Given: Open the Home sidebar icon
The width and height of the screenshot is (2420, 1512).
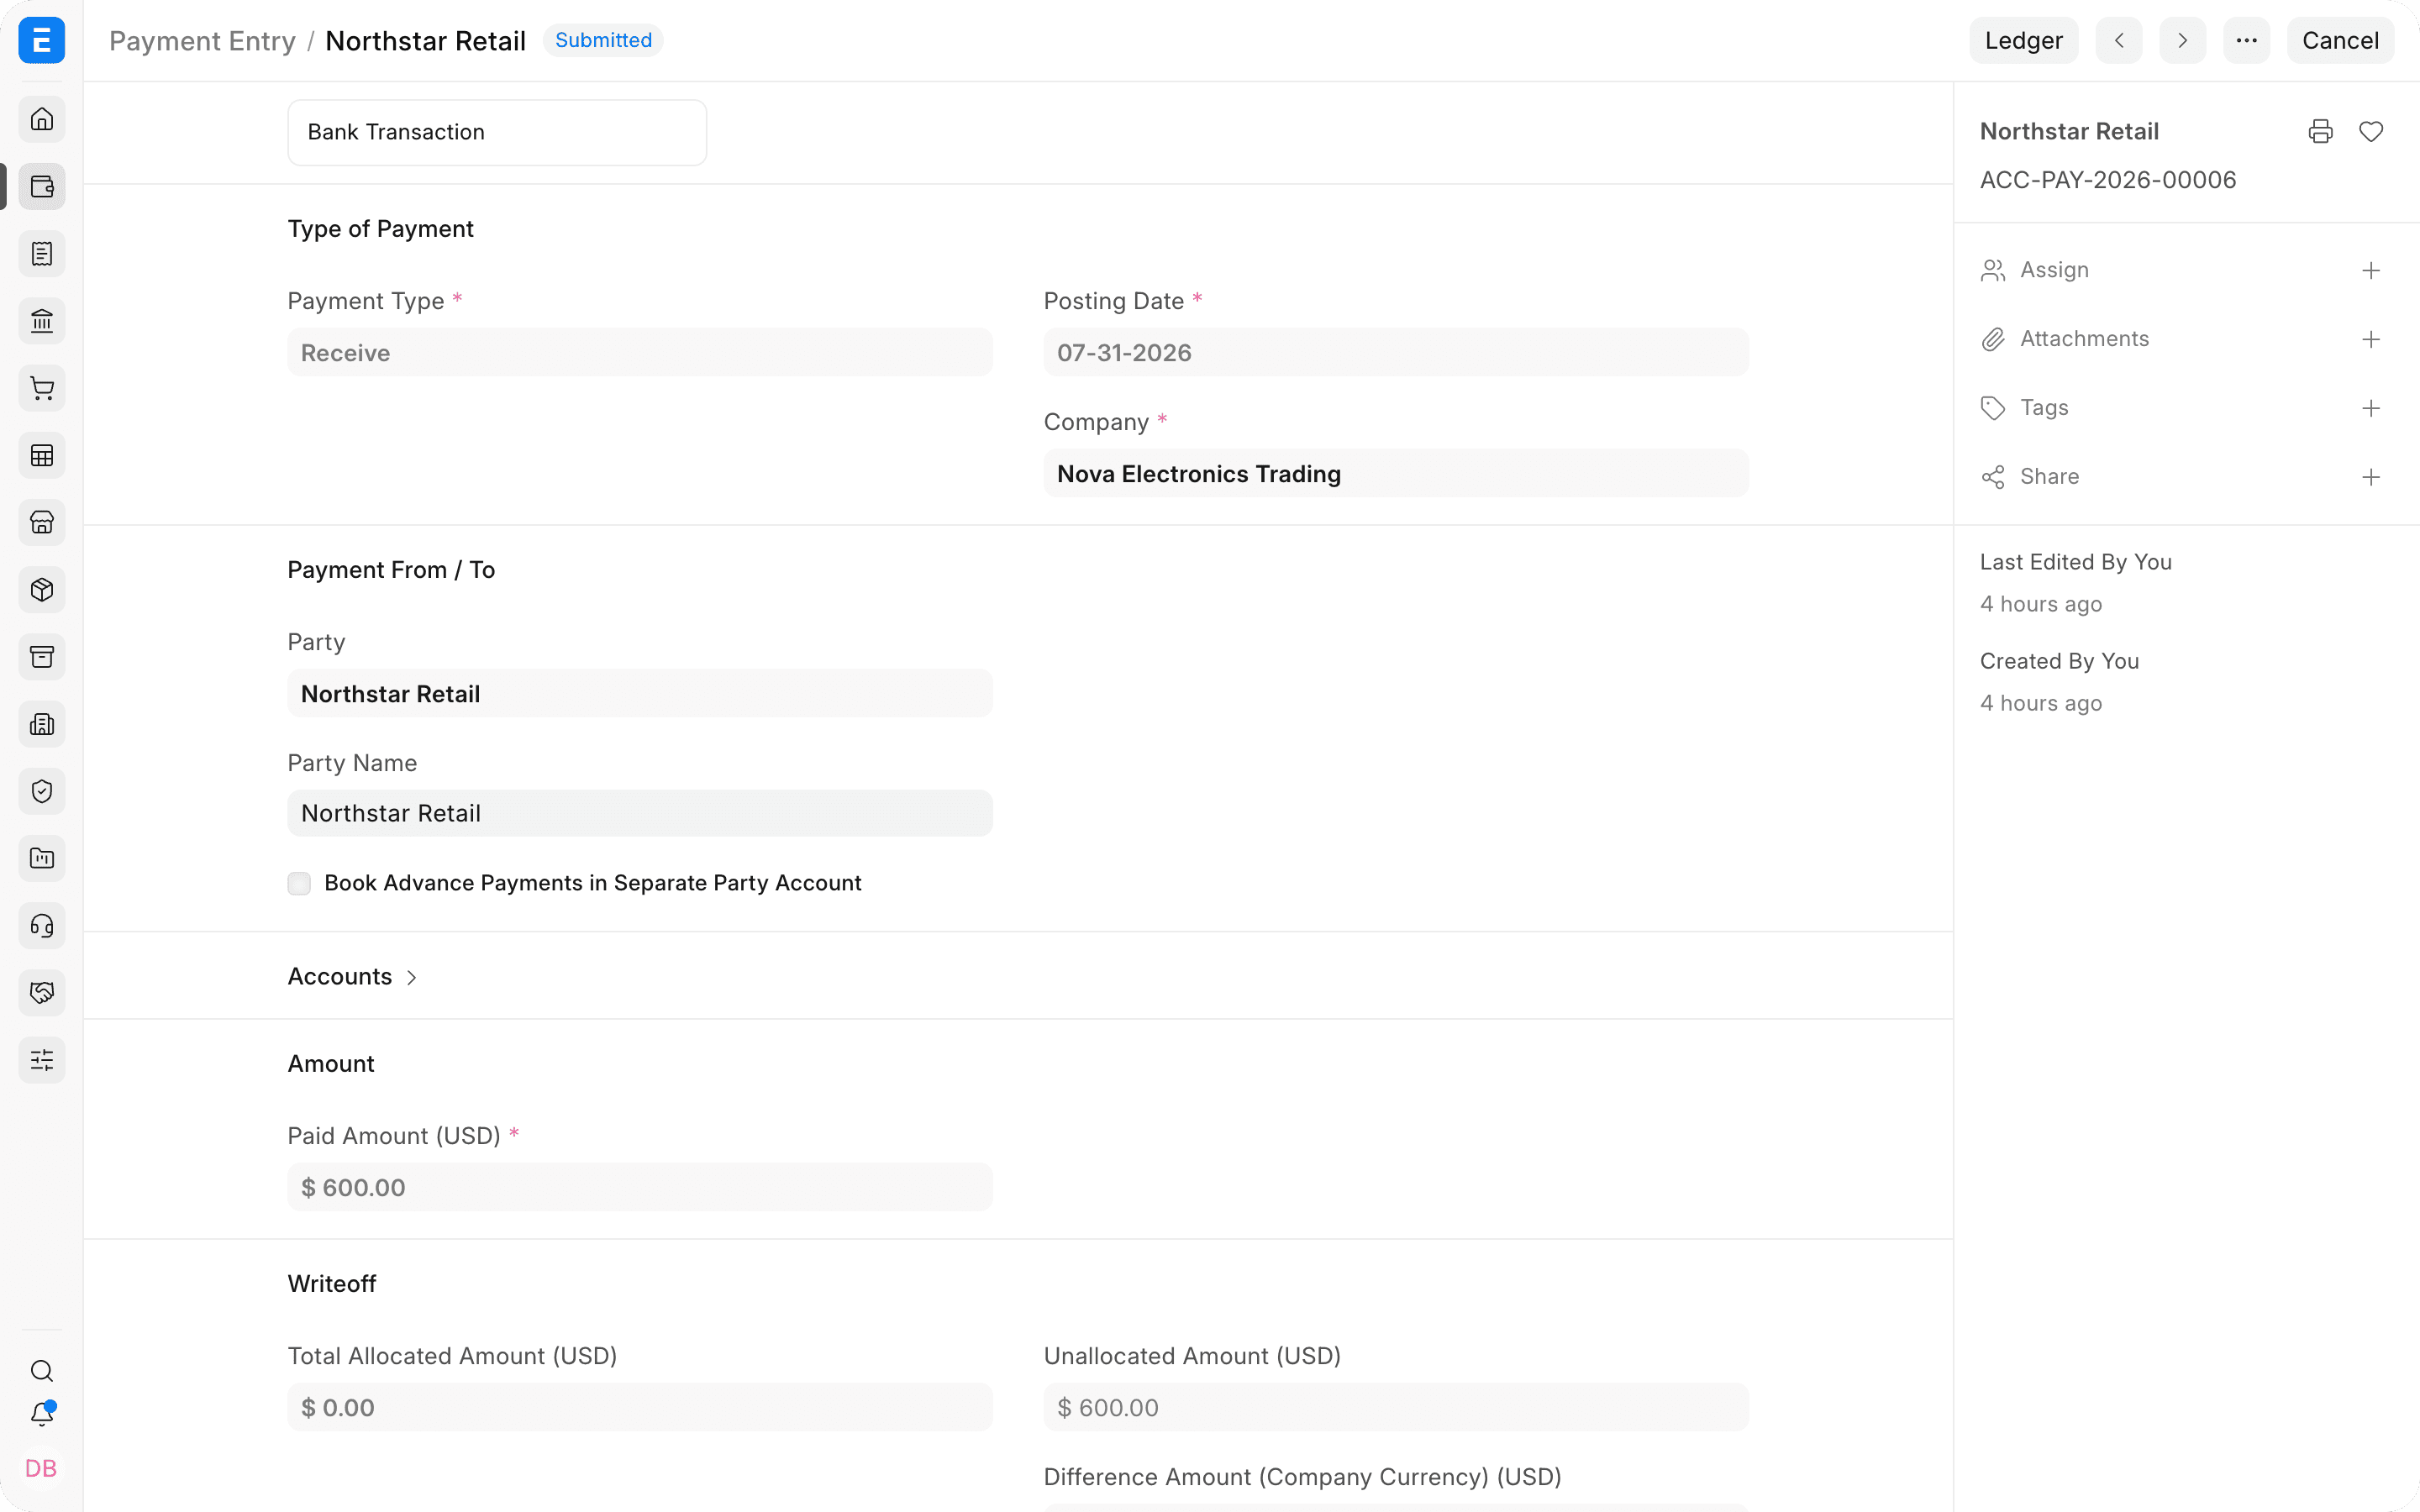Looking at the screenshot, I should 42,119.
